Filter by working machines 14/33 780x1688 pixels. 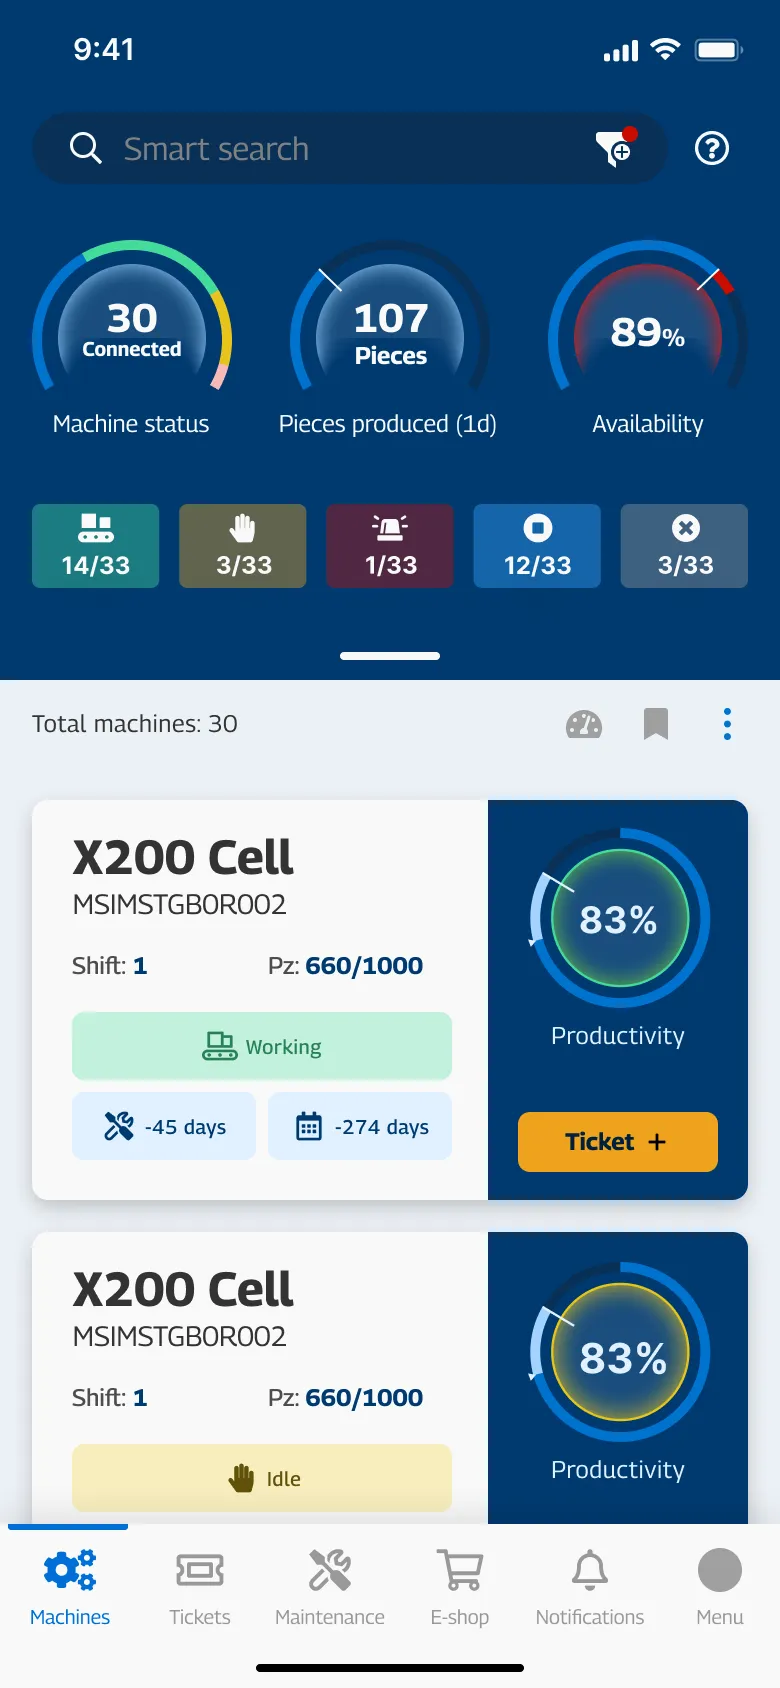96,546
